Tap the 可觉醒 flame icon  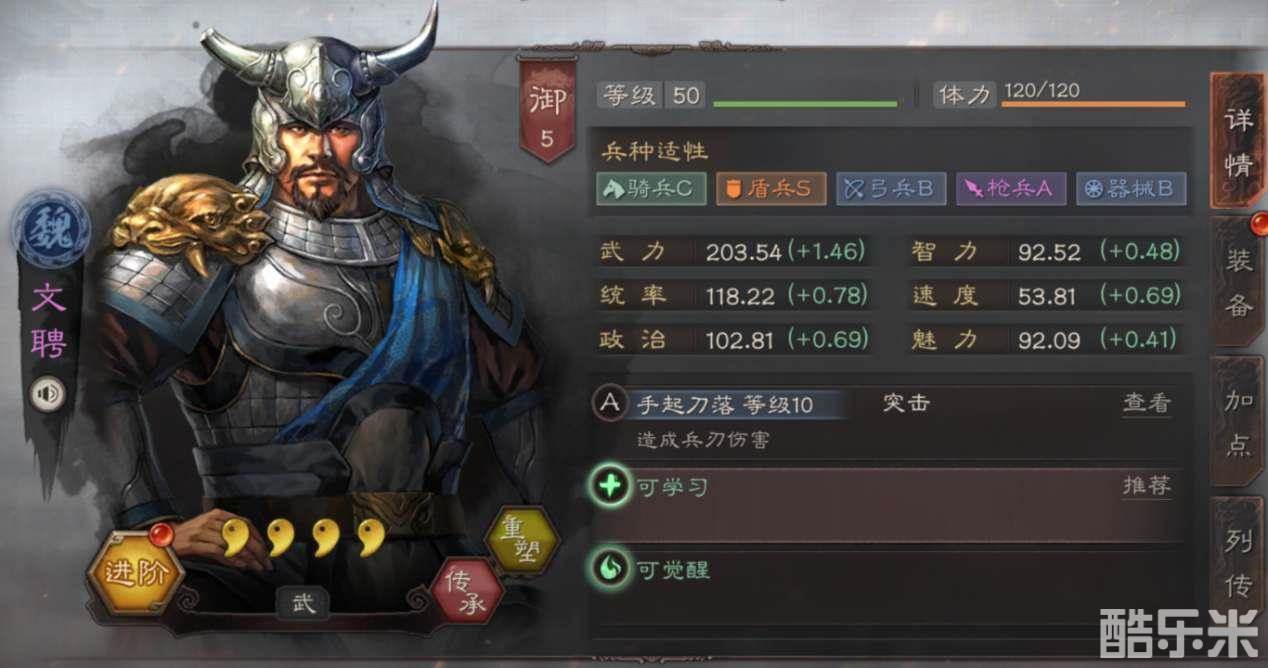609,569
